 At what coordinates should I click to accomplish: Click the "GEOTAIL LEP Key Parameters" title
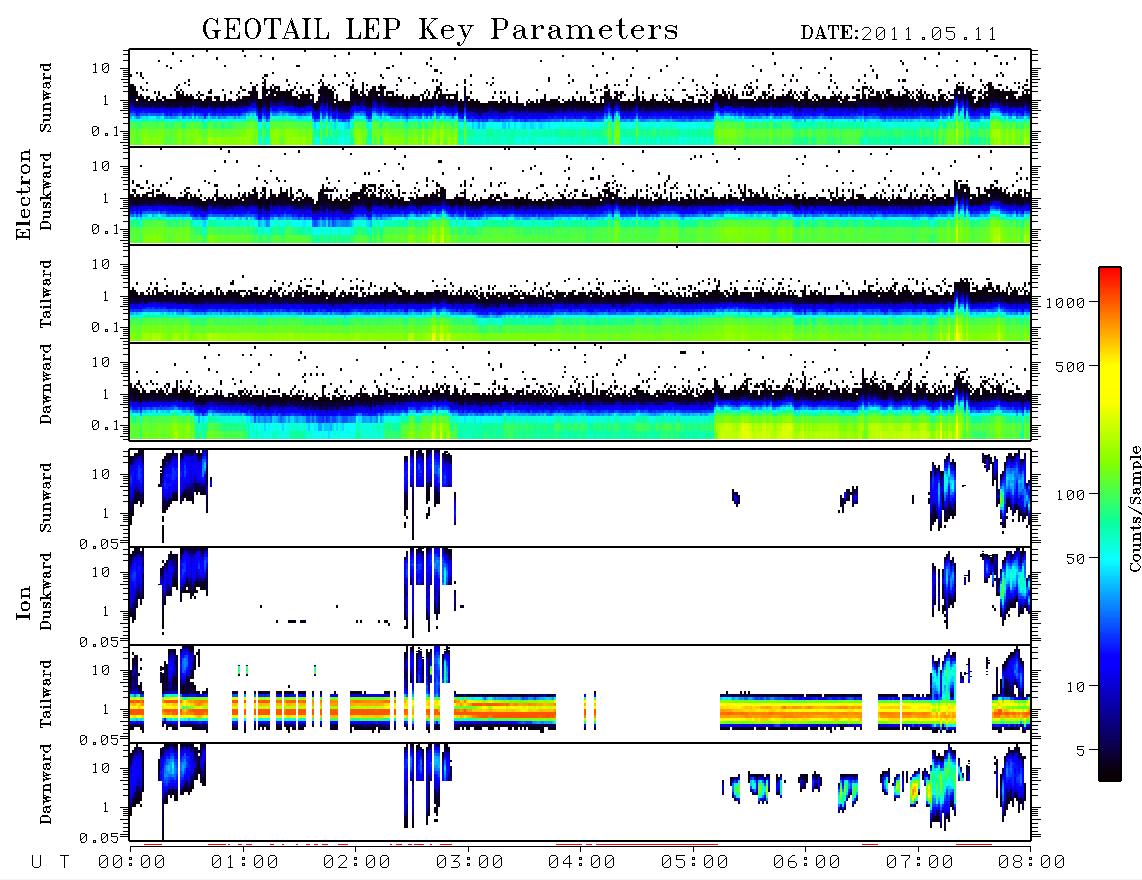[440, 30]
